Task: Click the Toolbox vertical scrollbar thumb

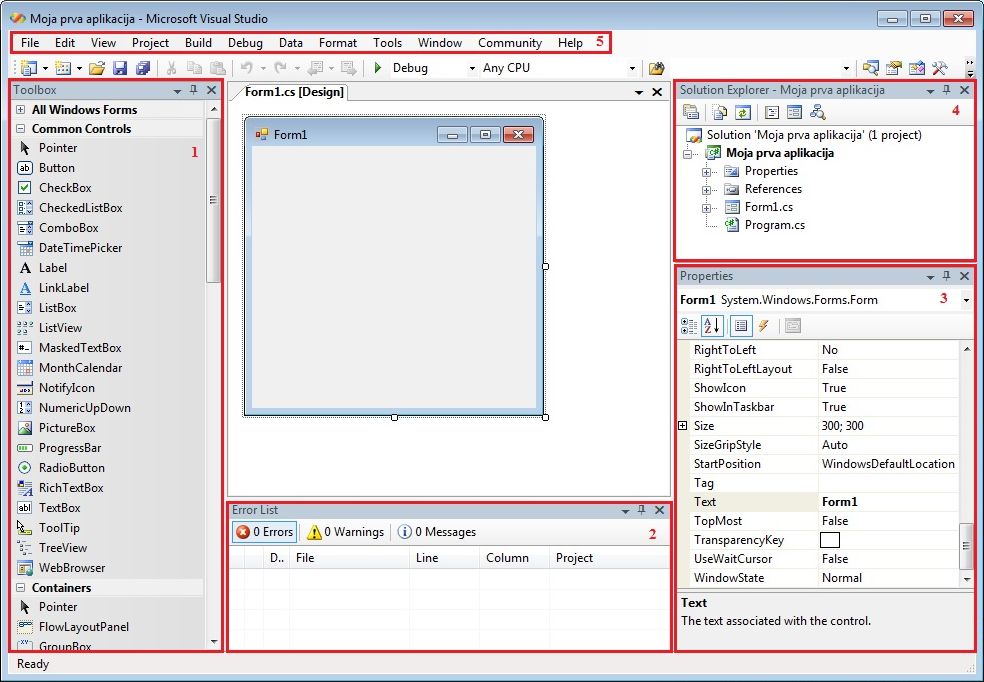Action: 213,200
